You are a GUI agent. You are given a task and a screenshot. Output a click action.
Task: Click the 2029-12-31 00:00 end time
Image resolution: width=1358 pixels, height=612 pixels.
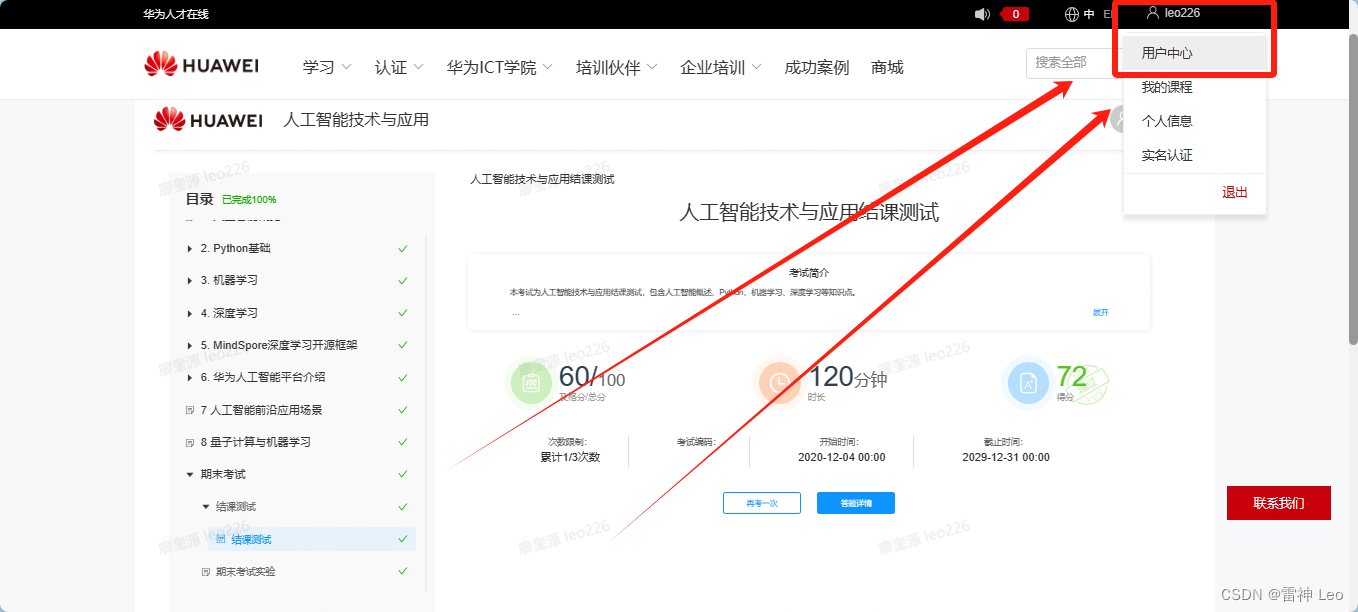[1005, 457]
